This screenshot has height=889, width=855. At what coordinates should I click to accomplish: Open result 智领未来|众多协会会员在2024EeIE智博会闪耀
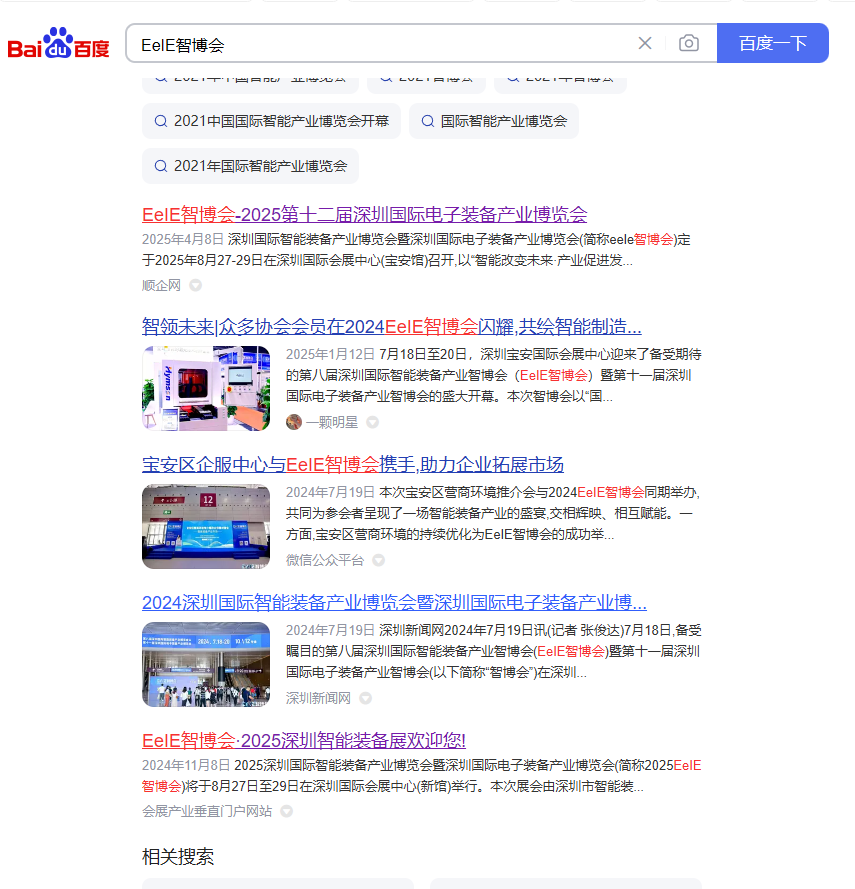392,327
